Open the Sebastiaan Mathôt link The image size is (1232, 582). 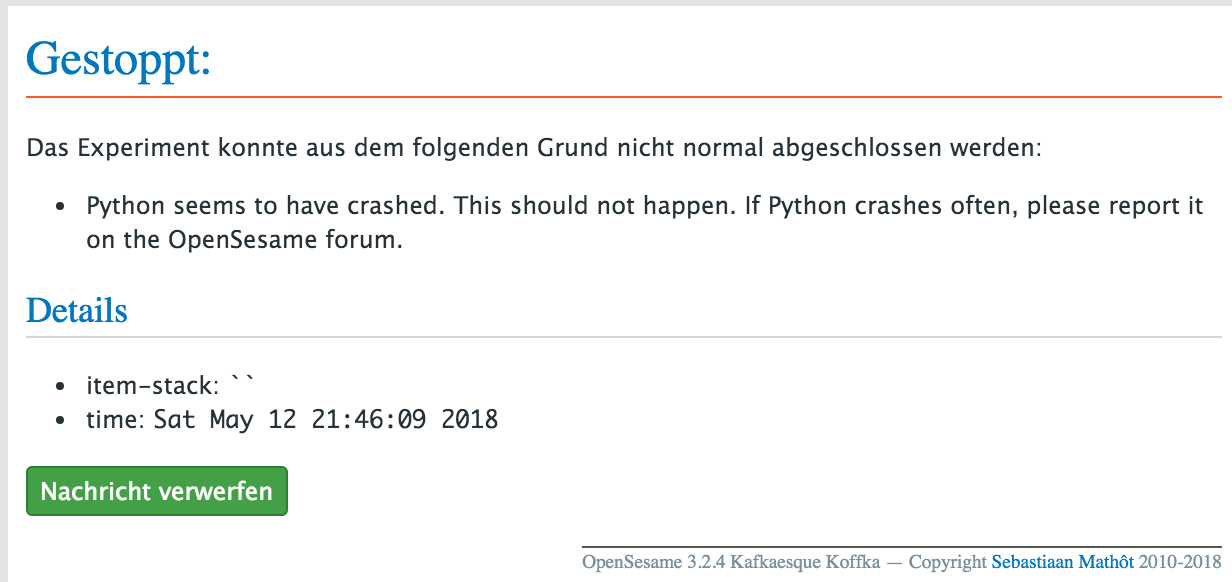pyautogui.click(x=1061, y=562)
